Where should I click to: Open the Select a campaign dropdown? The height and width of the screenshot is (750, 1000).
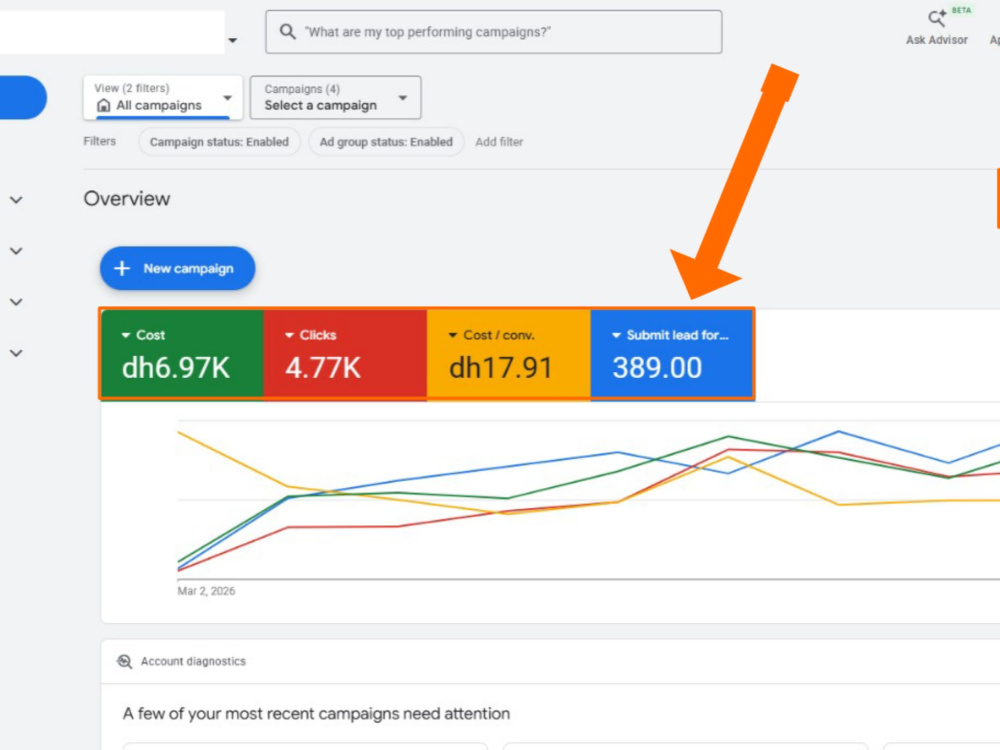(x=335, y=98)
